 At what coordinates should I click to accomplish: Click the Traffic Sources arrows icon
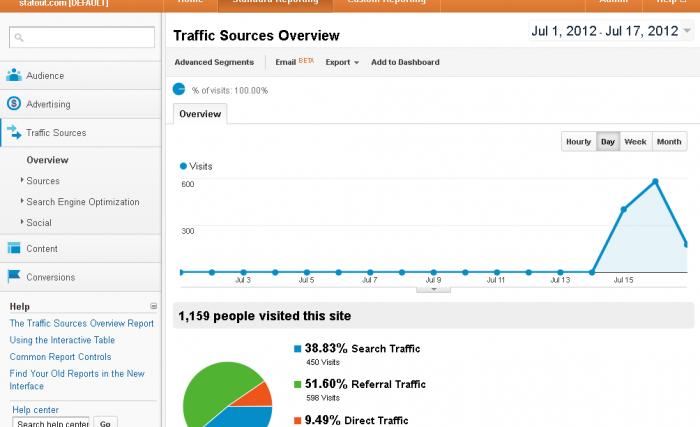point(14,132)
